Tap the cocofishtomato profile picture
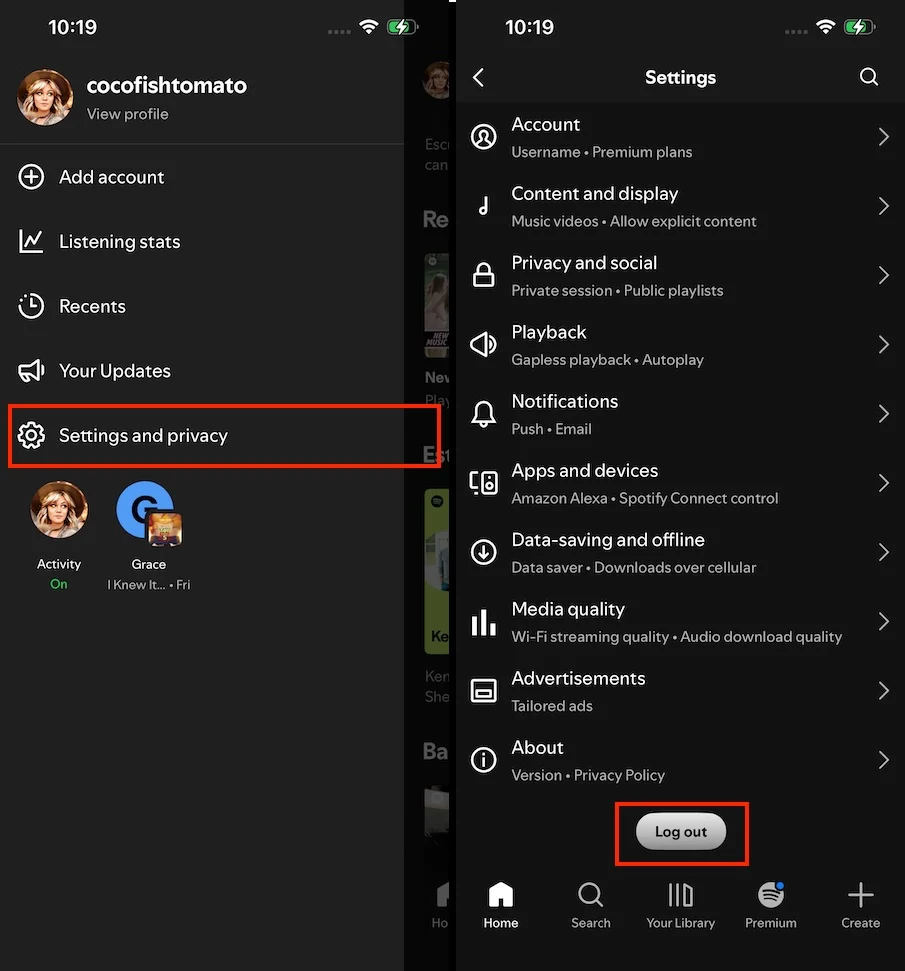 point(45,97)
